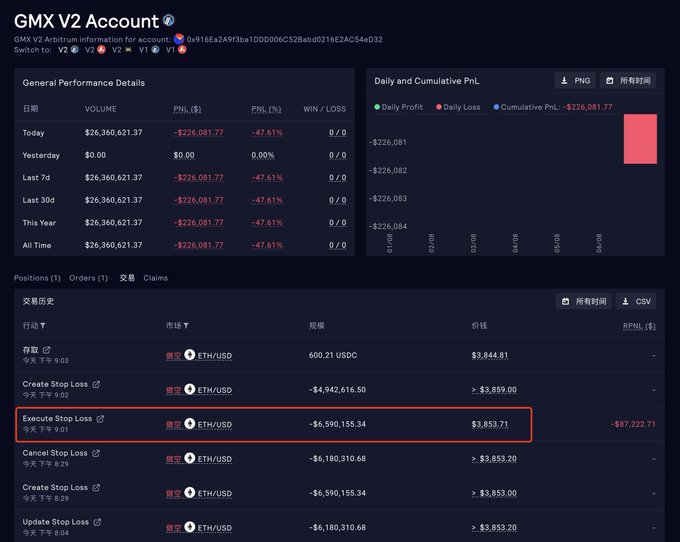The height and width of the screenshot is (542, 680).
Task: Click ETH/USD market in Execute Stop Loss row
Action: (215, 424)
